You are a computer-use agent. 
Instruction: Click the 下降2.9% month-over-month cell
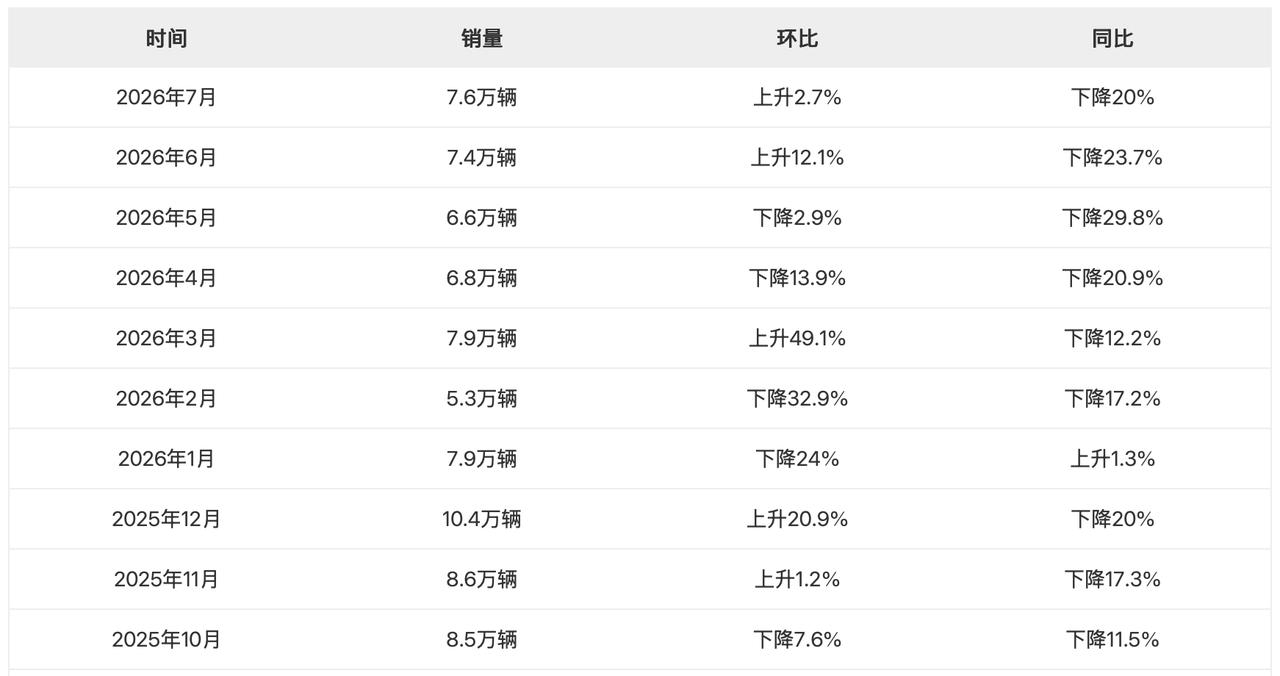pyautogui.click(x=797, y=218)
